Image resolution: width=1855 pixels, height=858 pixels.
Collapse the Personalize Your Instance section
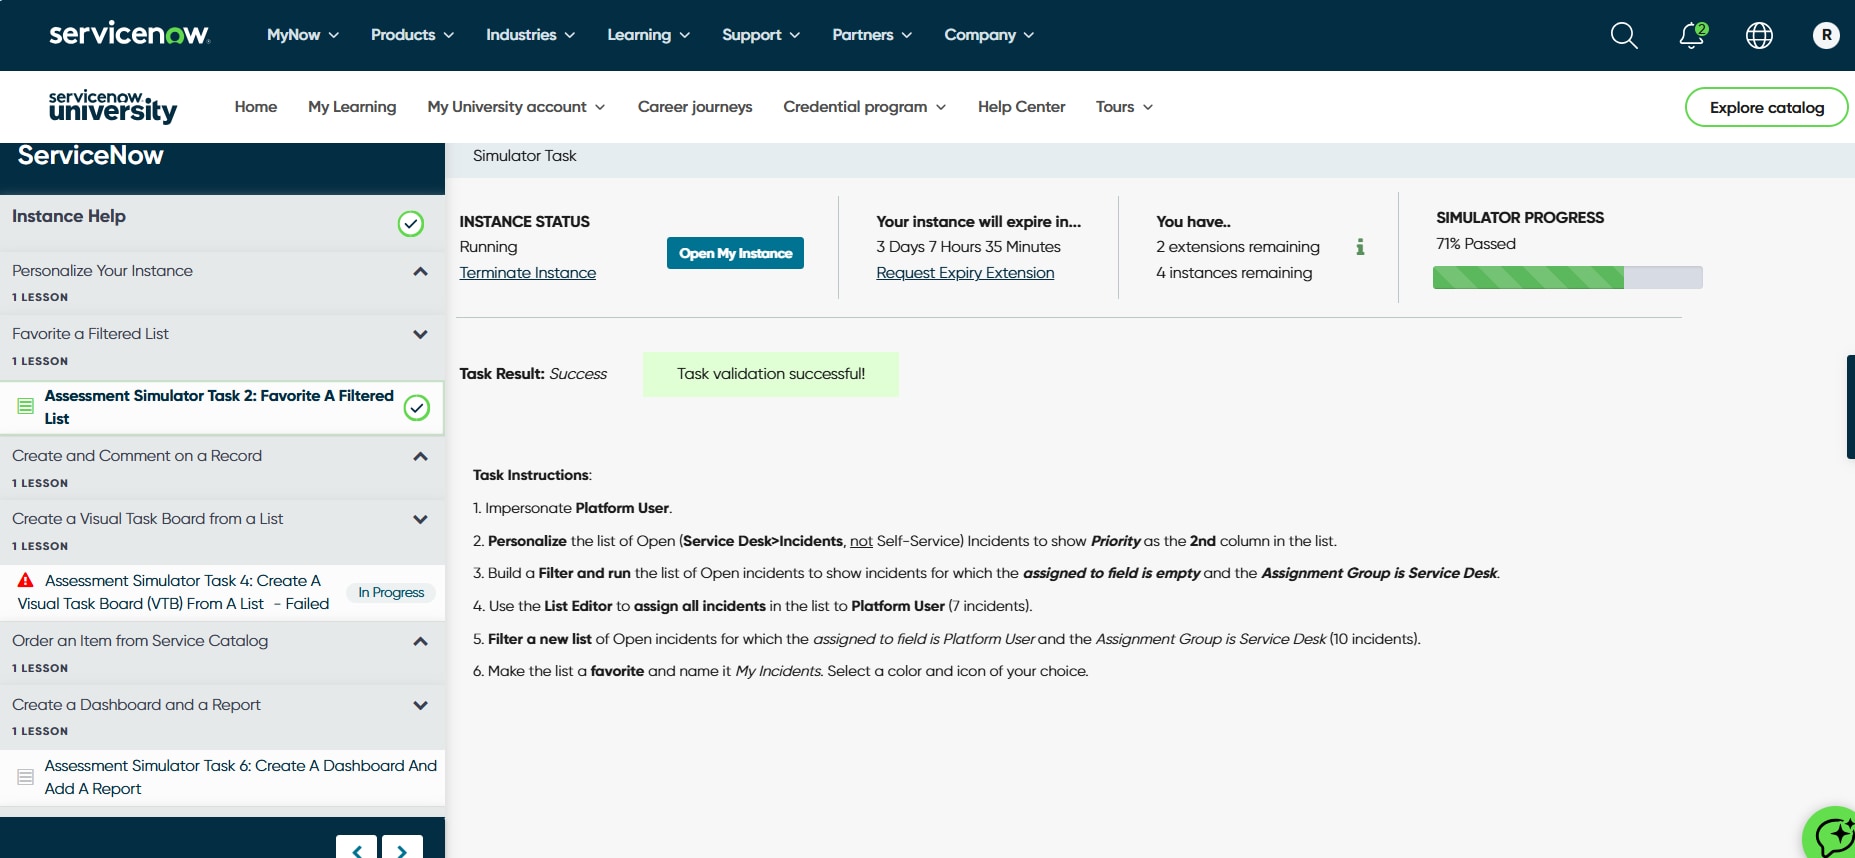[421, 272]
